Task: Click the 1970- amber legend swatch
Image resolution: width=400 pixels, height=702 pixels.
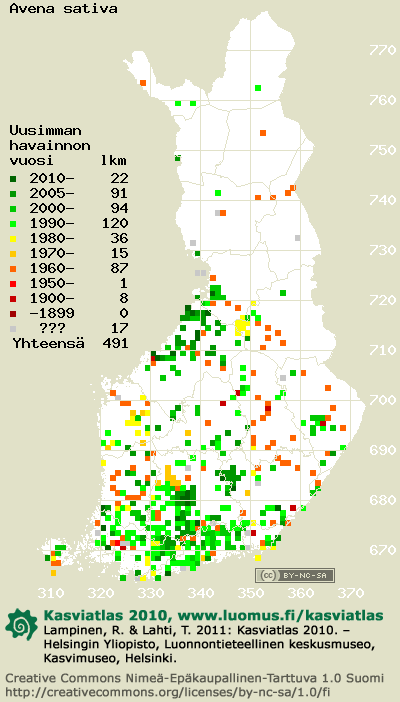Action: (x=13, y=254)
